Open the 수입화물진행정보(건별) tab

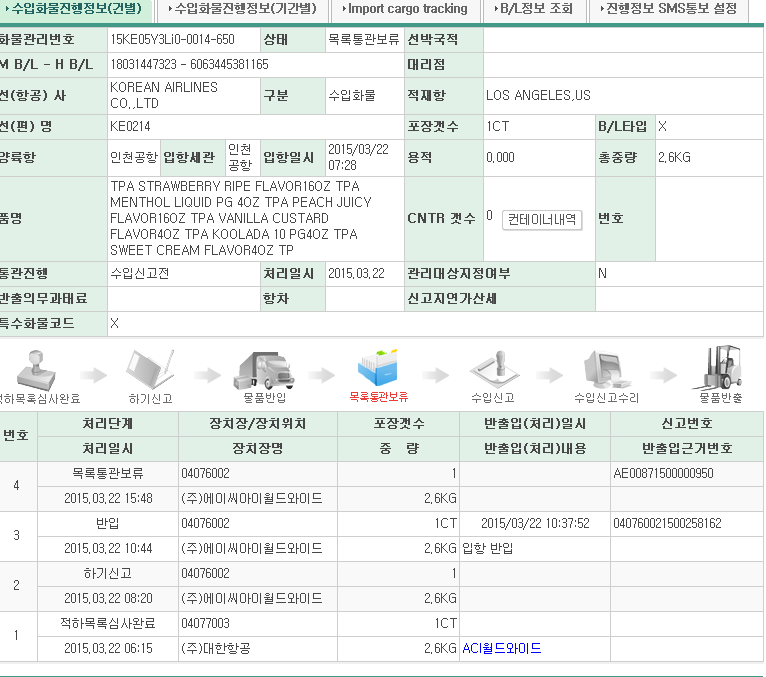[76, 9]
